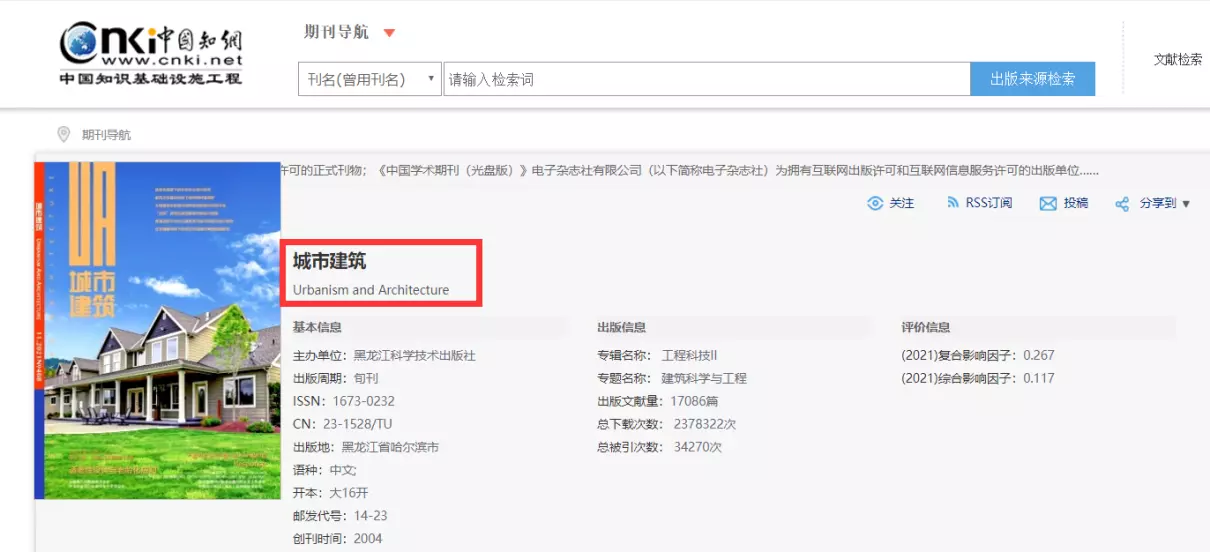
Task: Select the subtitle Urbanism and Architecture
Action: 371,290
